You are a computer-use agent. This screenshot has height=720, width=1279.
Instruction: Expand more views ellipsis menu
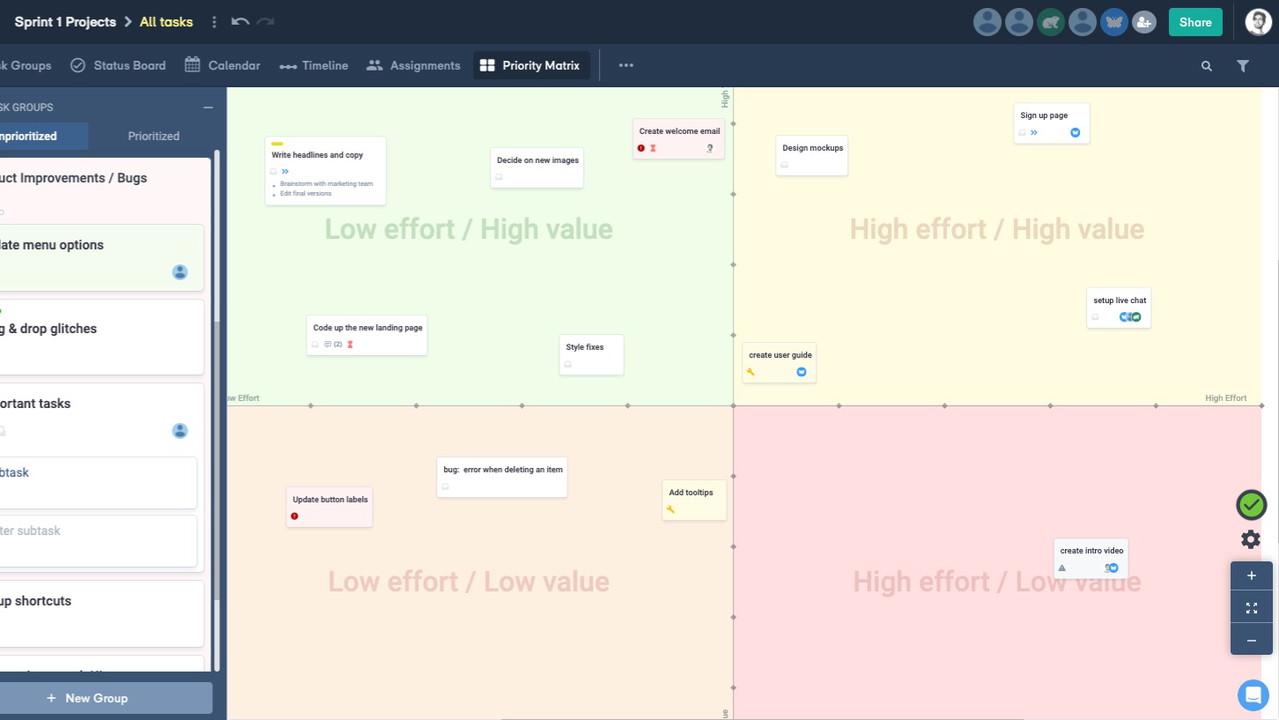click(626, 66)
